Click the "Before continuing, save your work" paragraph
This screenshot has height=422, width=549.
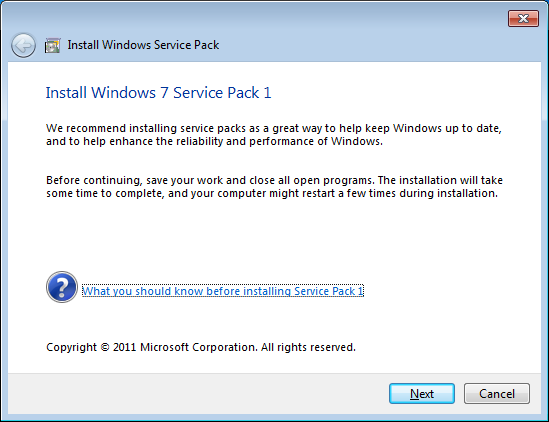274,187
